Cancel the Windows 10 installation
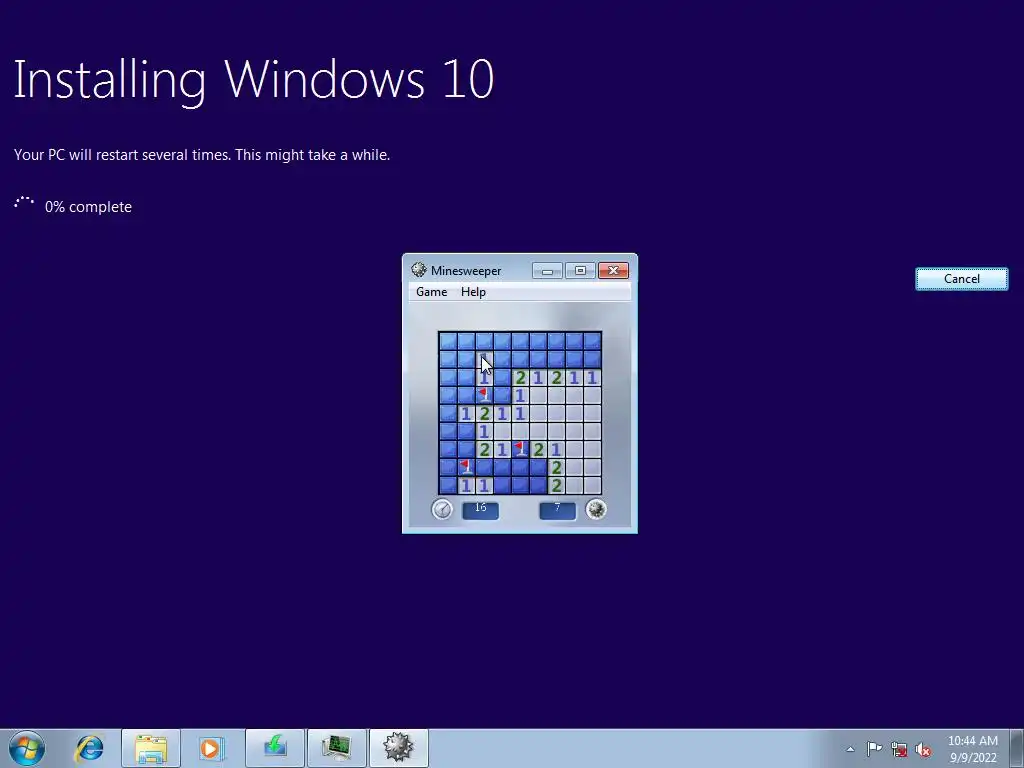The width and height of the screenshot is (1024, 768). point(961,279)
